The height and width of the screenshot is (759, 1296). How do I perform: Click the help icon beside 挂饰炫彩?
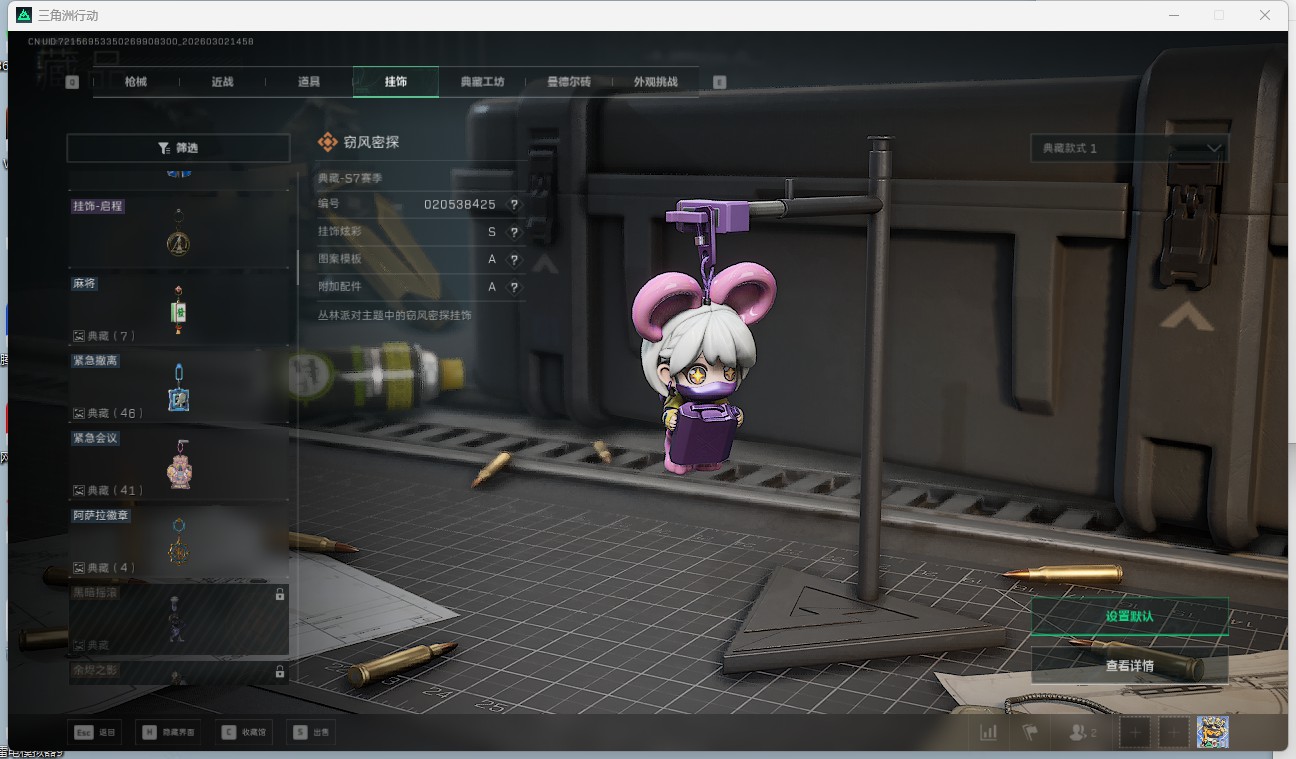coord(514,232)
